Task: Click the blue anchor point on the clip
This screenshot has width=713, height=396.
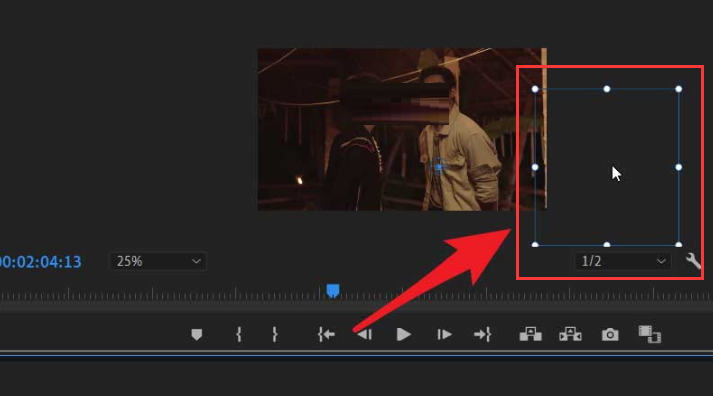Action: pos(439,167)
